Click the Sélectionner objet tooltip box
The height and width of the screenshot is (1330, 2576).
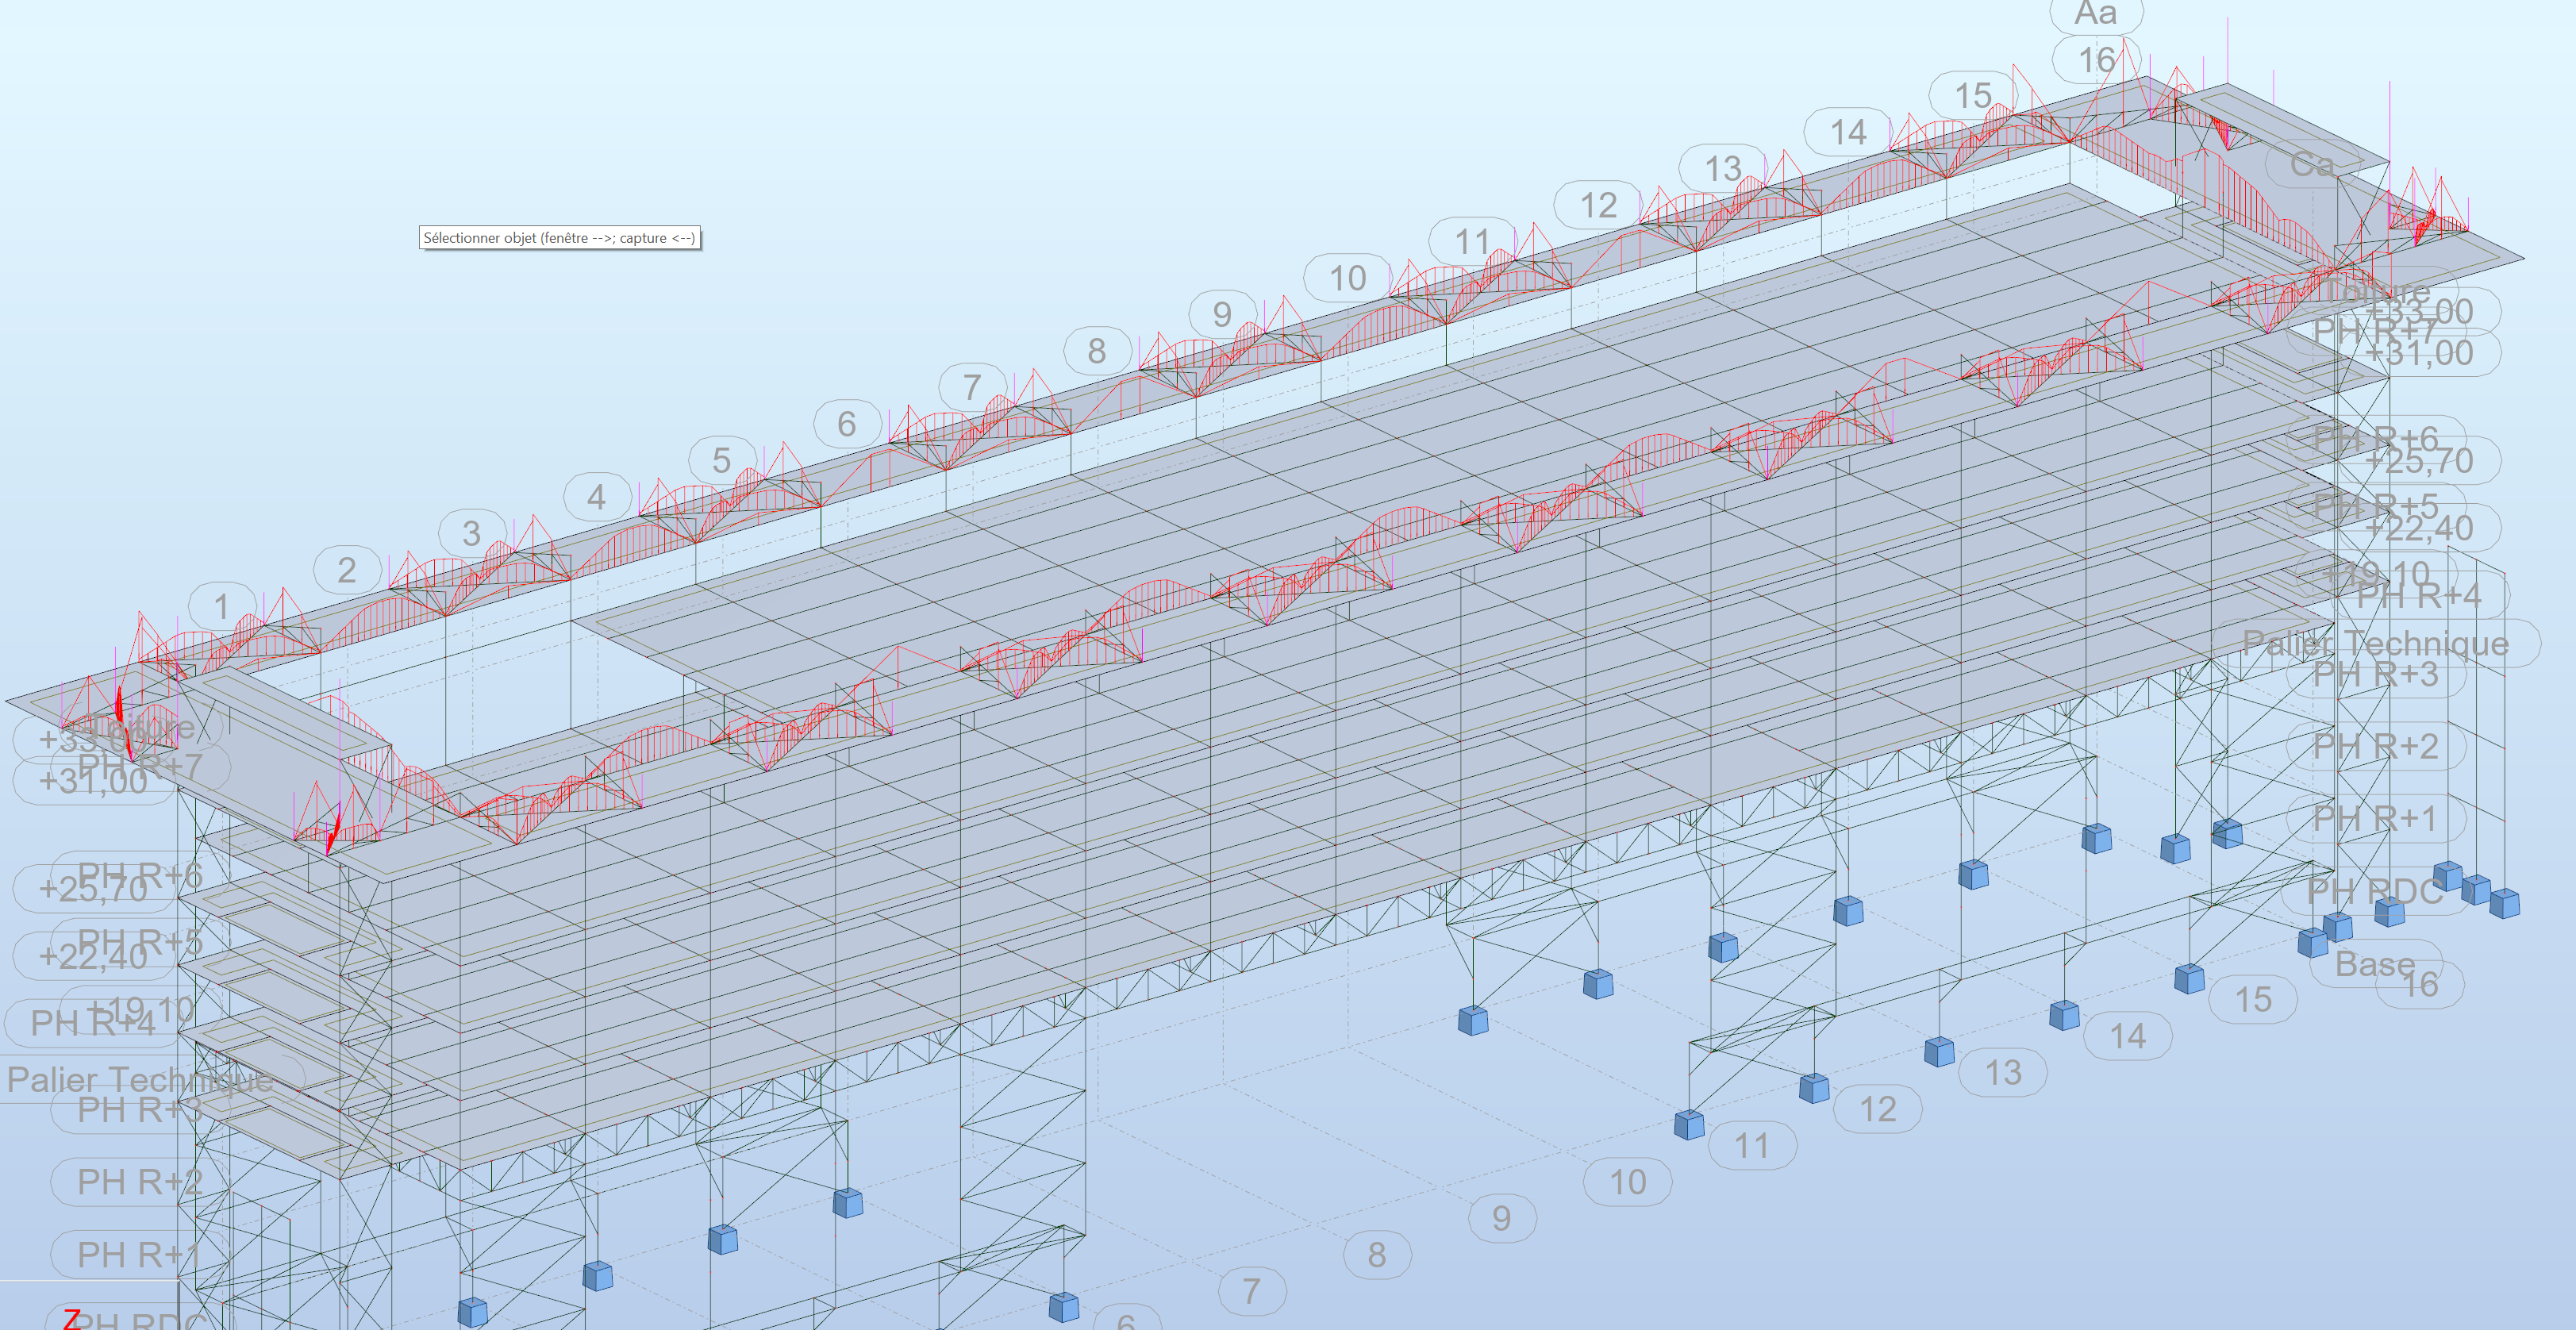tap(560, 238)
